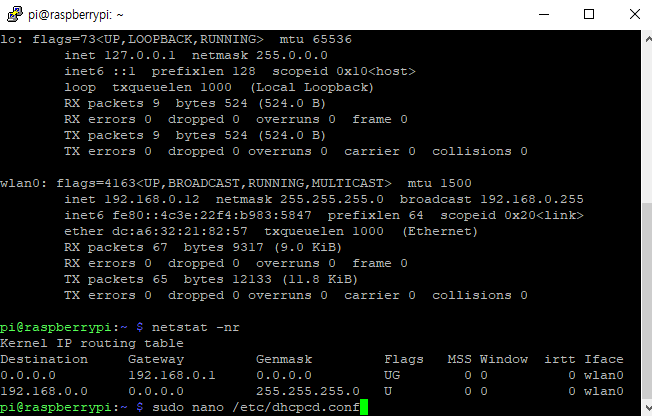Image resolution: width=652 pixels, height=416 pixels.
Task: Click the (Ethernet) text
Action: pos(440,231)
